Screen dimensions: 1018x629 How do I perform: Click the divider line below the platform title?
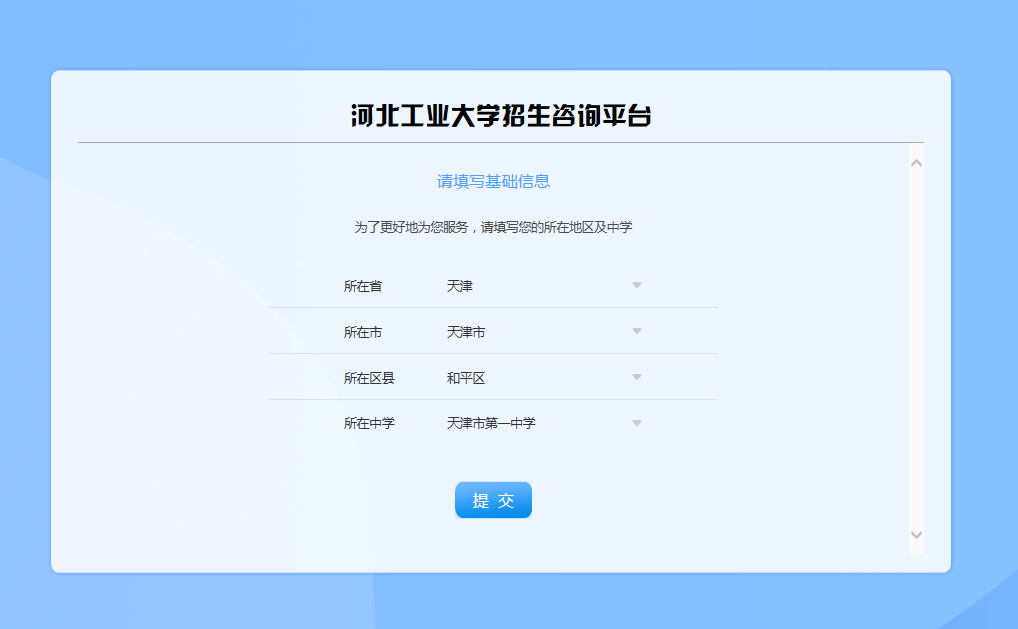tap(500, 141)
